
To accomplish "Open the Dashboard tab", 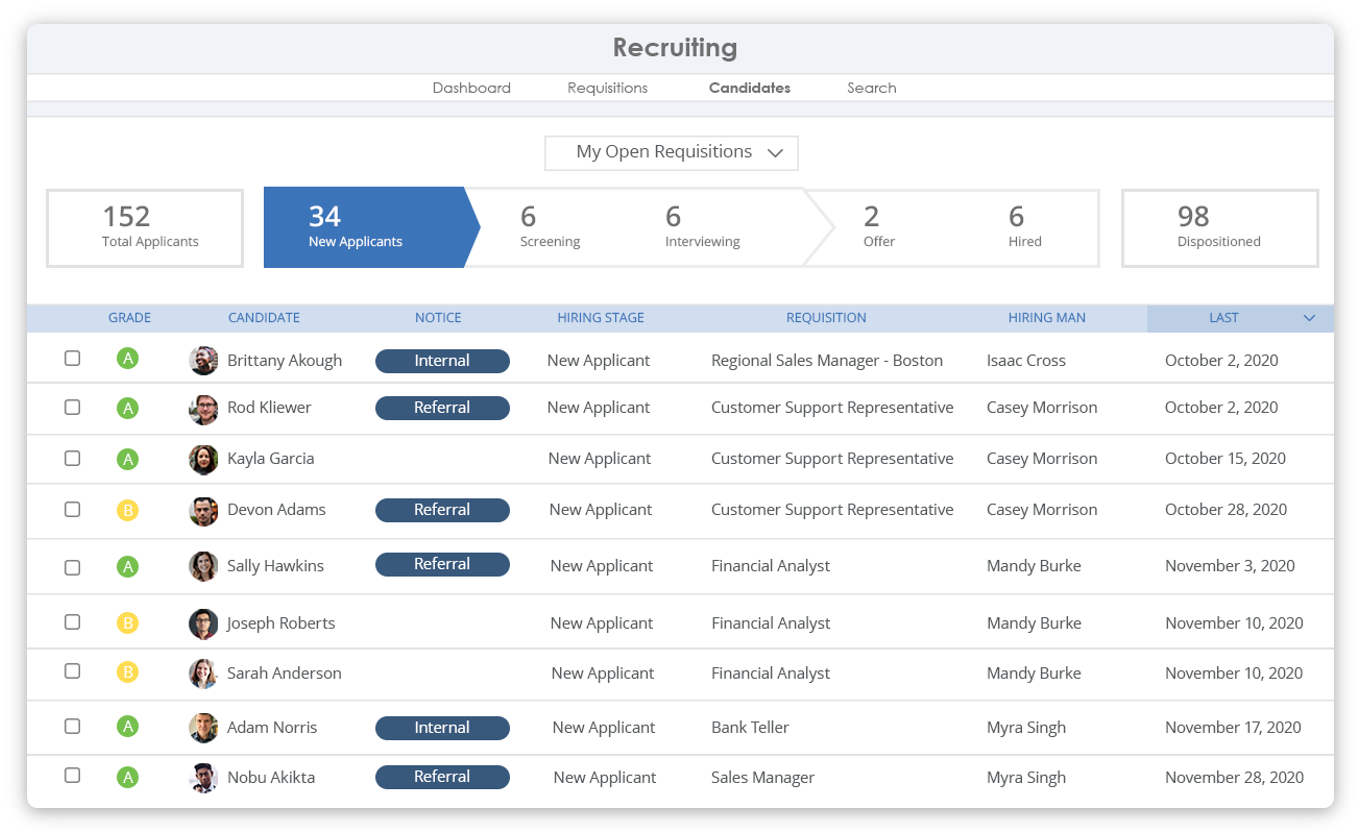I will coord(471,88).
